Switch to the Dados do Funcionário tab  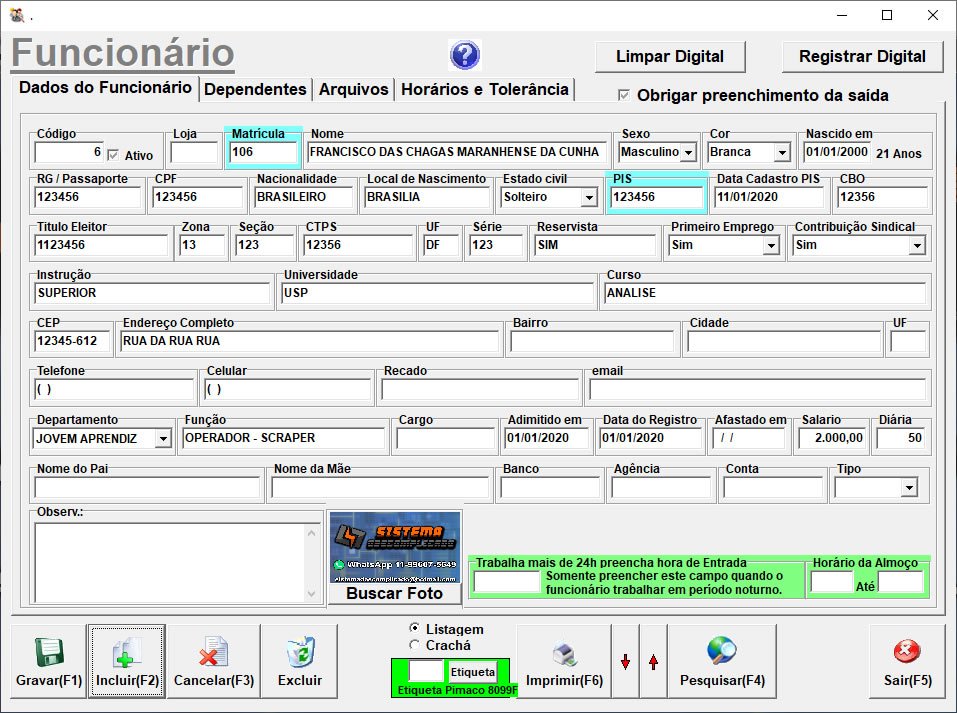pos(106,87)
